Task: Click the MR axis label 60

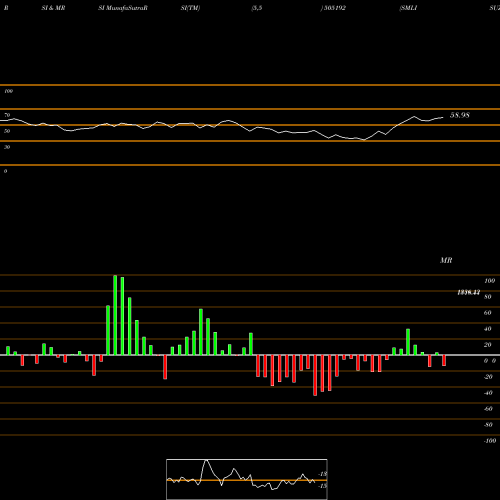Action: (x=488, y=313)
